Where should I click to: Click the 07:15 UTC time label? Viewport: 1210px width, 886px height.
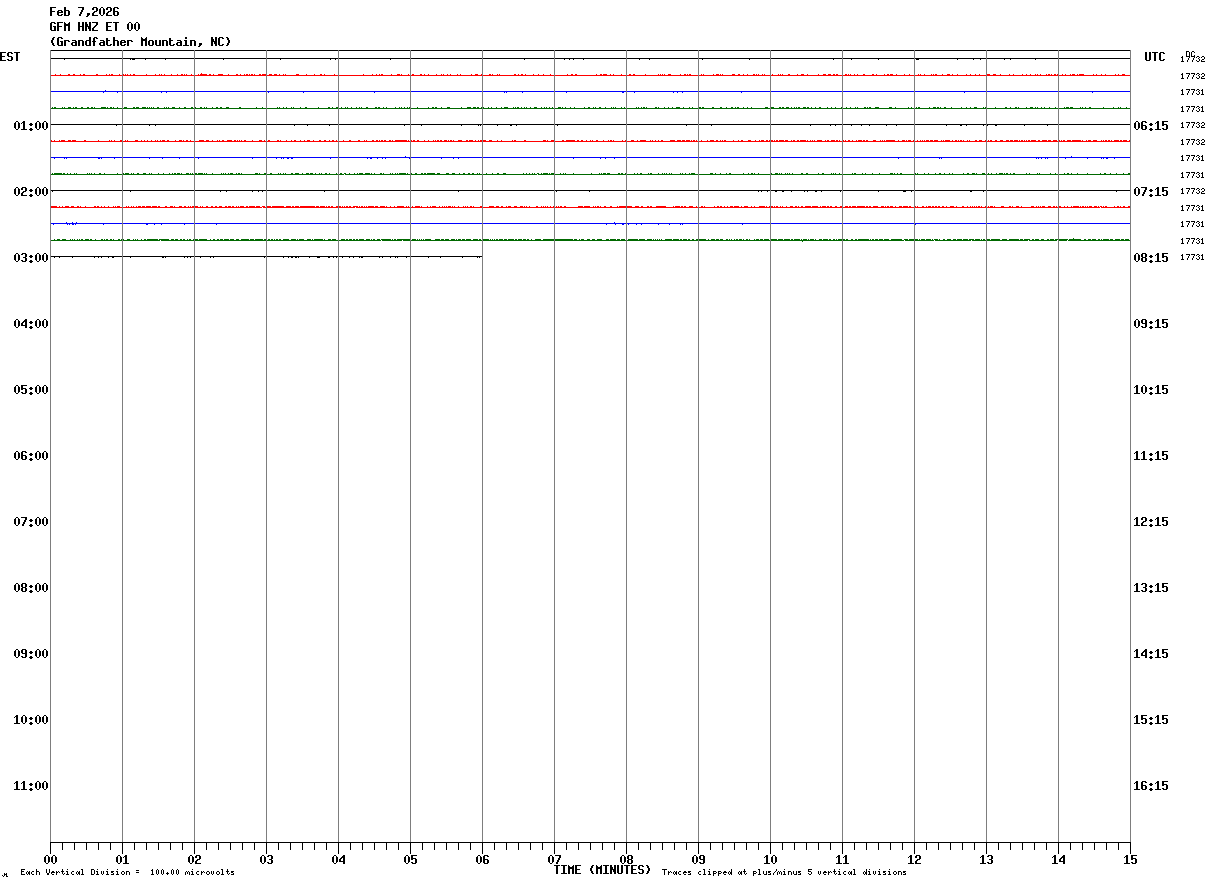(1151, 191)
